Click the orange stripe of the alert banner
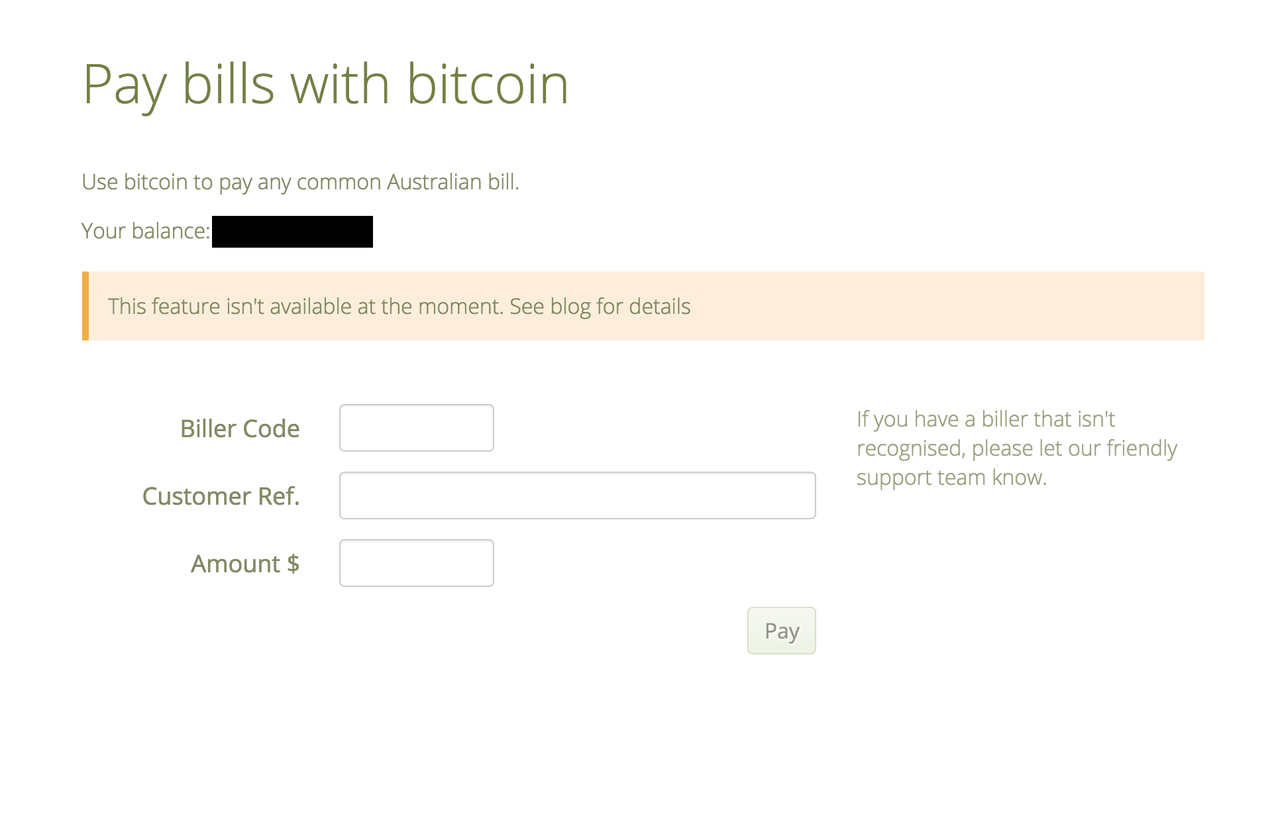This screenshot has width=1280, height=816. [85, 306]
